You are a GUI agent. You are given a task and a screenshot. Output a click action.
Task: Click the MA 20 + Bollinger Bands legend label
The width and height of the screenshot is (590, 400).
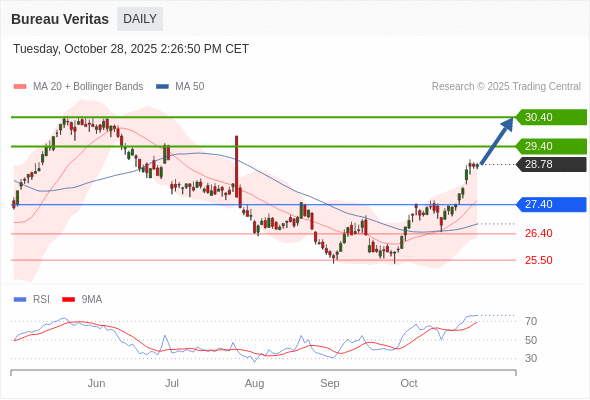coord(88,87)
